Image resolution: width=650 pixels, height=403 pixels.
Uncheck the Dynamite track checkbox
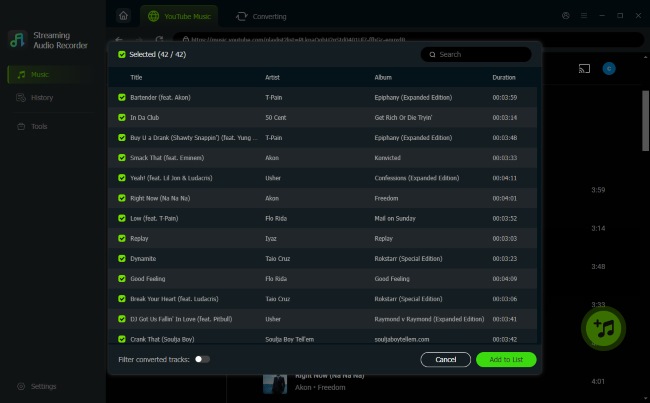coord(121,258)
